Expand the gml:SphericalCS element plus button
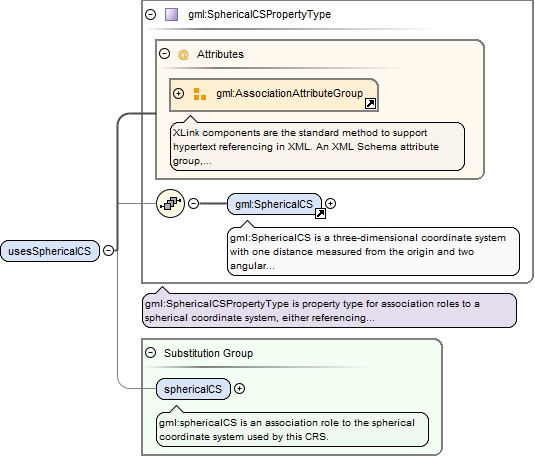 pyautogui.click(x=330, y=204)
